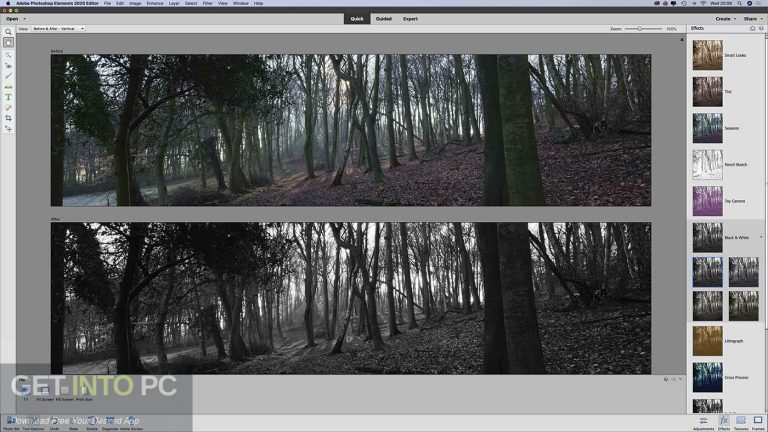Select the Crop tool

coord(8,118)
